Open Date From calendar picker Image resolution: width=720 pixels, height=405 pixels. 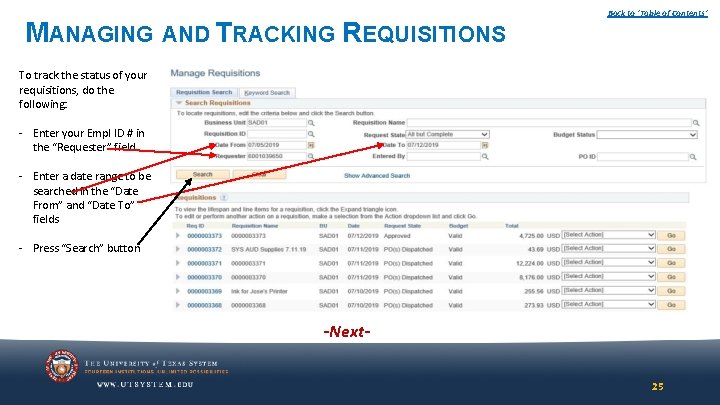point(311,145)
